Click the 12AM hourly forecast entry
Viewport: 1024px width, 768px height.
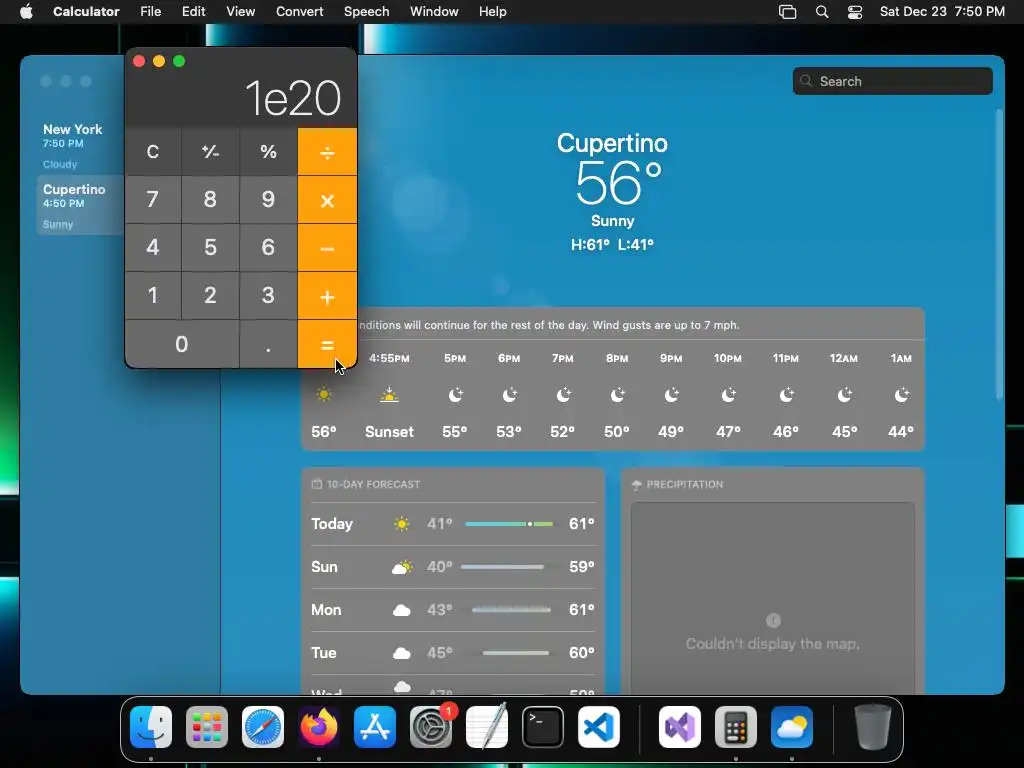[844, 395]
